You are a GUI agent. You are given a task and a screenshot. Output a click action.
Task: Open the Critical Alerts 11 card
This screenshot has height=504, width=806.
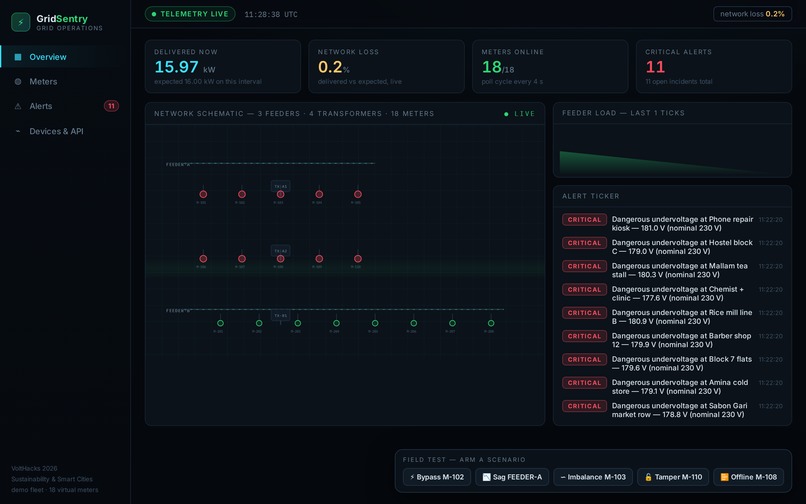click(713, 66)
